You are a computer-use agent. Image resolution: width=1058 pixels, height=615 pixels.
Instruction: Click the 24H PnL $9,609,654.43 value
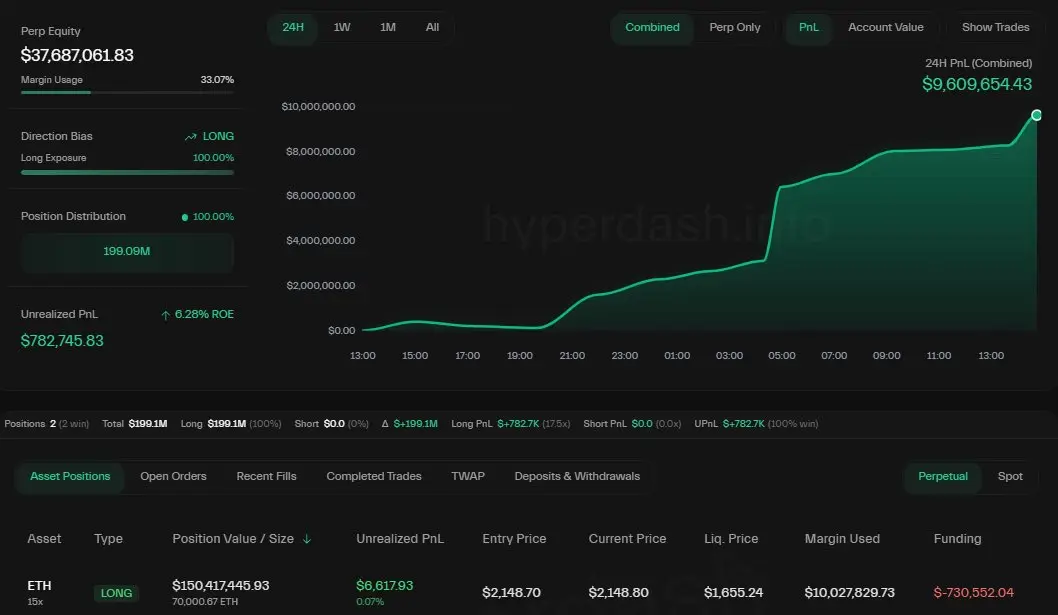tap(976, 84)
